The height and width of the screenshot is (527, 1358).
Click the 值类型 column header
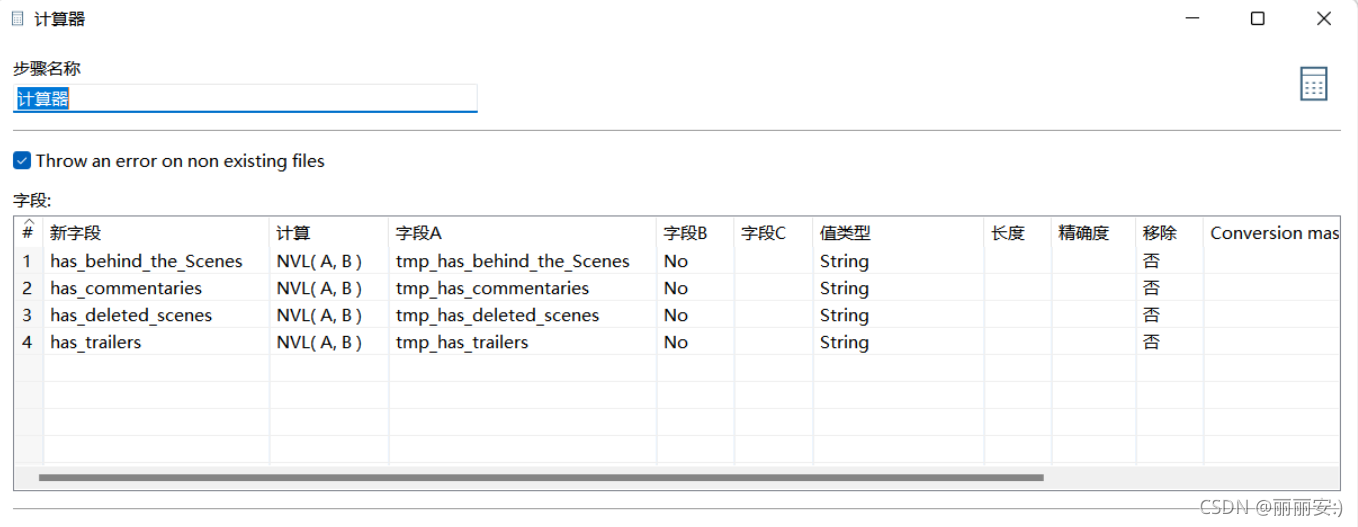coord(898,232)
